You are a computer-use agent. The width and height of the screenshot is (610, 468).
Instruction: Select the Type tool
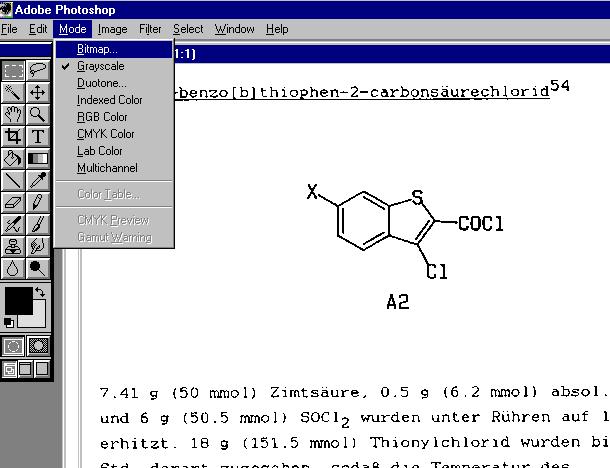[x=38, y=136]
